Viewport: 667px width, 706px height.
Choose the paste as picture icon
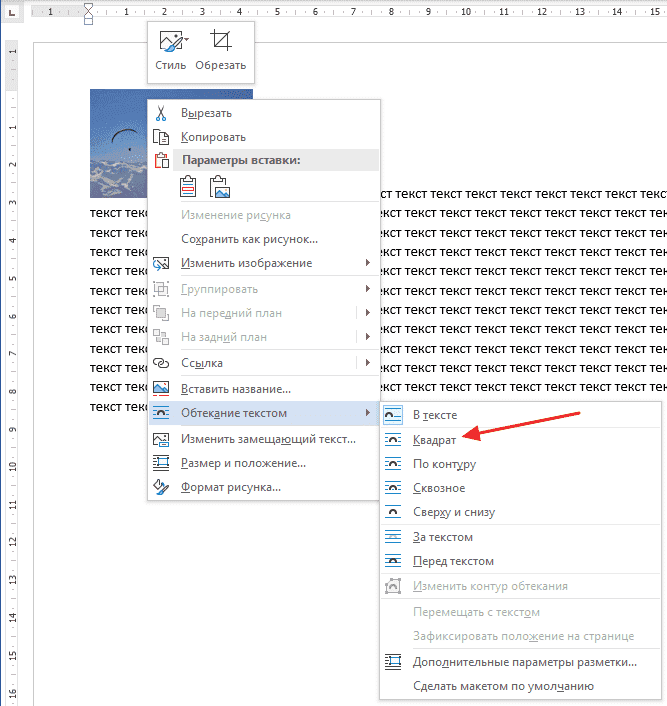tap(219, 186)
